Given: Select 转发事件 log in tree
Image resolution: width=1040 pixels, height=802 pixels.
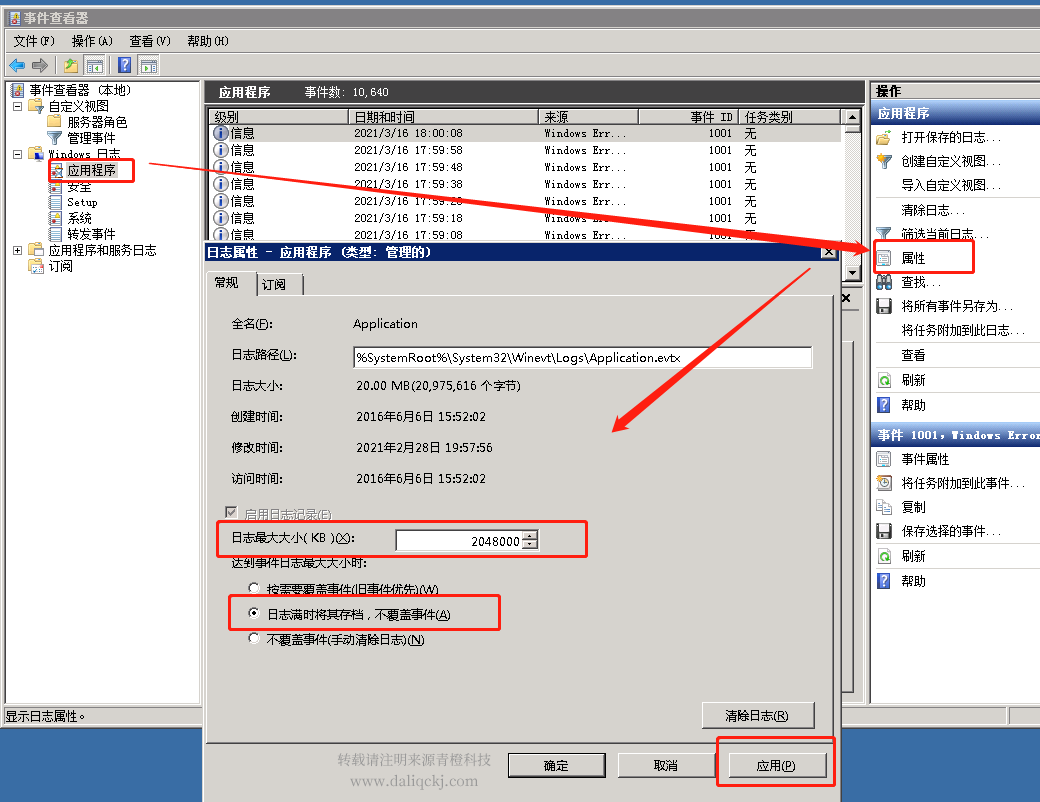Looking at the screenshot, I should [91, 234].
